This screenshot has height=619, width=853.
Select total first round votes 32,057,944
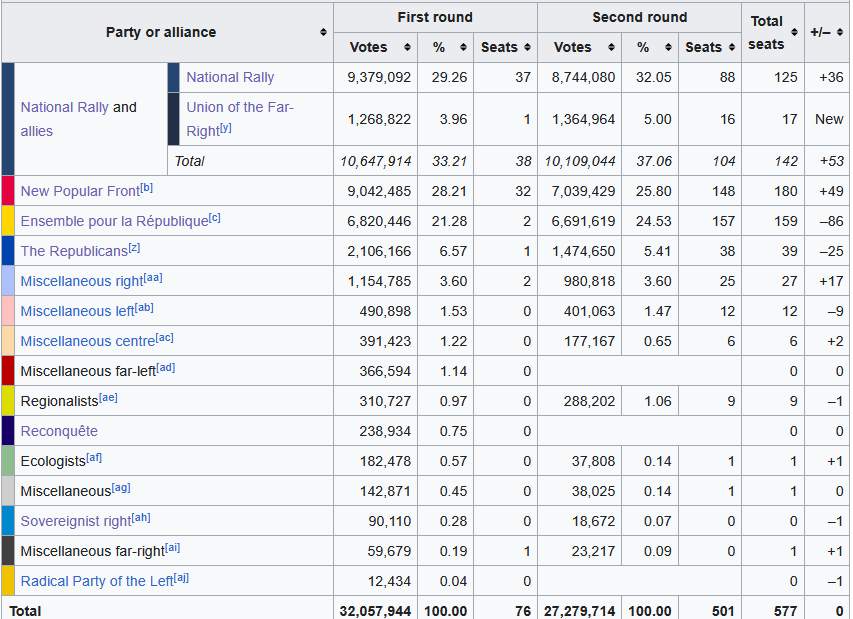375,611
